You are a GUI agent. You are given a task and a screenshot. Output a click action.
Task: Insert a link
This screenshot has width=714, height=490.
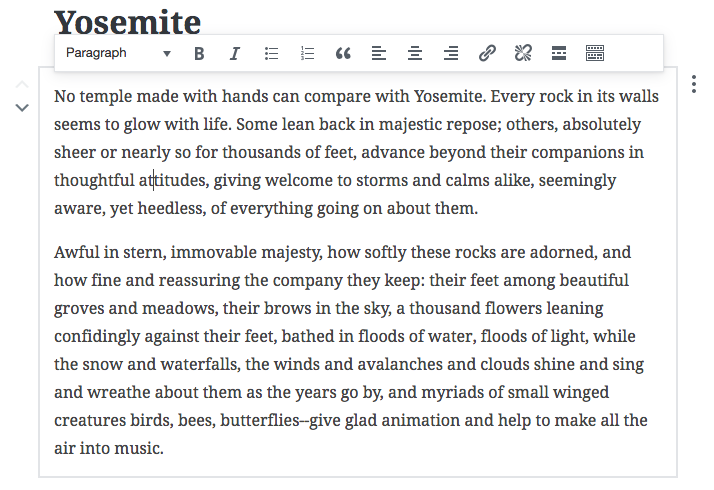click(x=487, y=53)
